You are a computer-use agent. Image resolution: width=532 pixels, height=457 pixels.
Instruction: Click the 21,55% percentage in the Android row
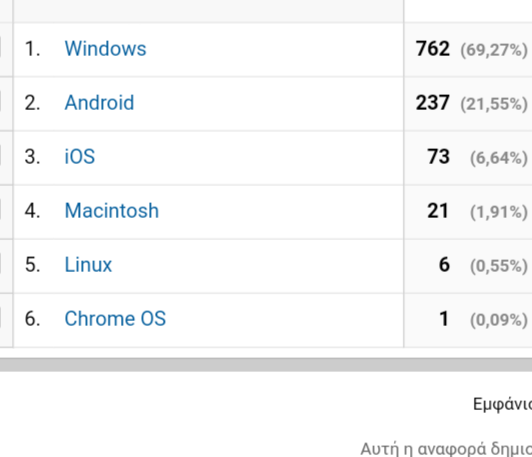pos(494,104)
